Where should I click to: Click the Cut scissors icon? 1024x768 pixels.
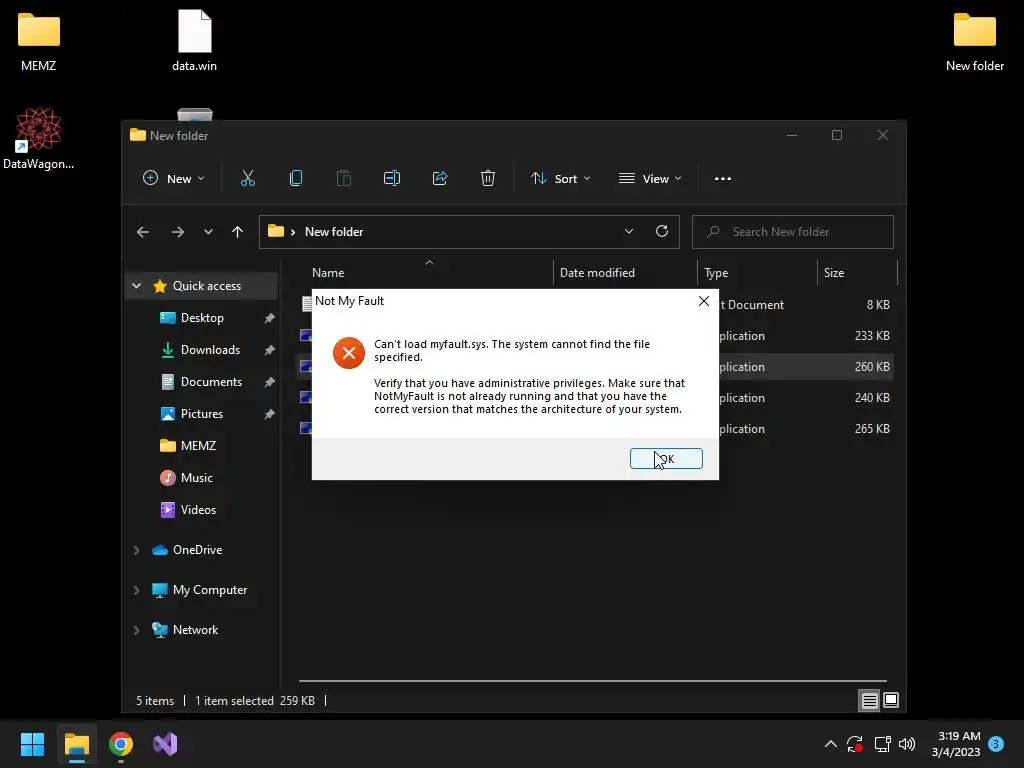248,178
